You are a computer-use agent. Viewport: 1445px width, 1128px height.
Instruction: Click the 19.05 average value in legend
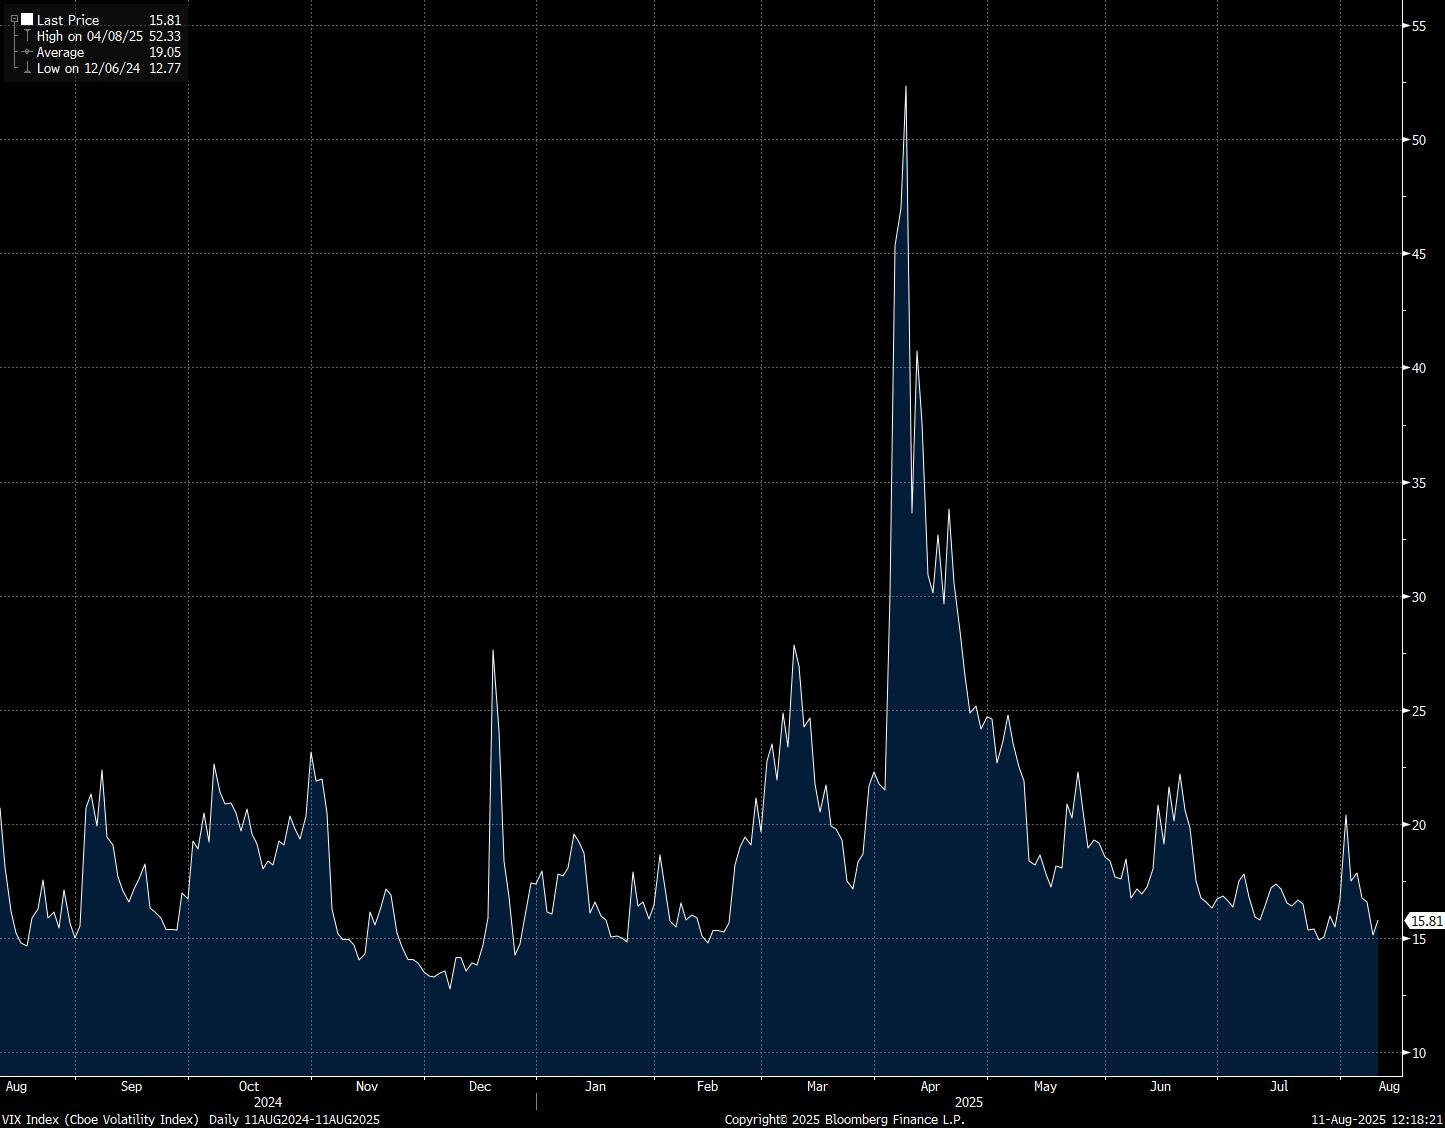point(165,52)
